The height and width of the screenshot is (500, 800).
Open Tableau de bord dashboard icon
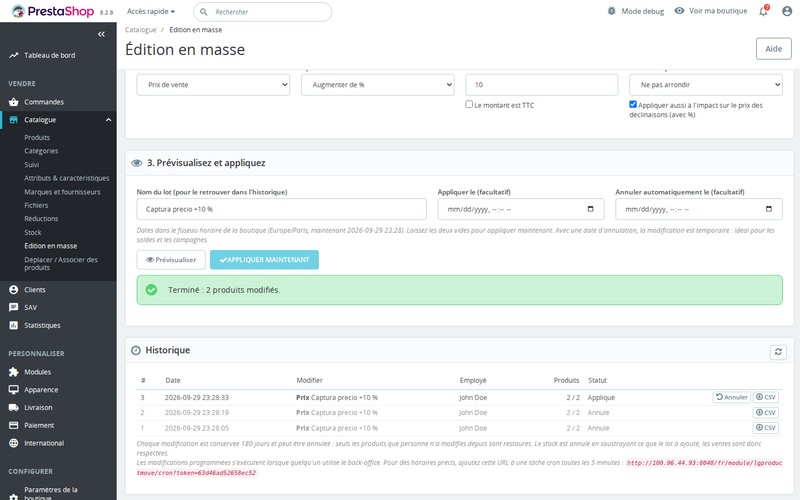(14, 55)
